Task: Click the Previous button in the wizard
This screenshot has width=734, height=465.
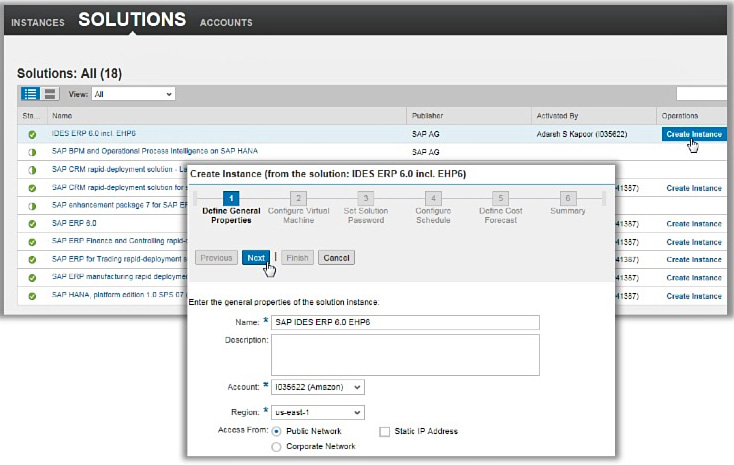Action: click(x=216, y=258)
